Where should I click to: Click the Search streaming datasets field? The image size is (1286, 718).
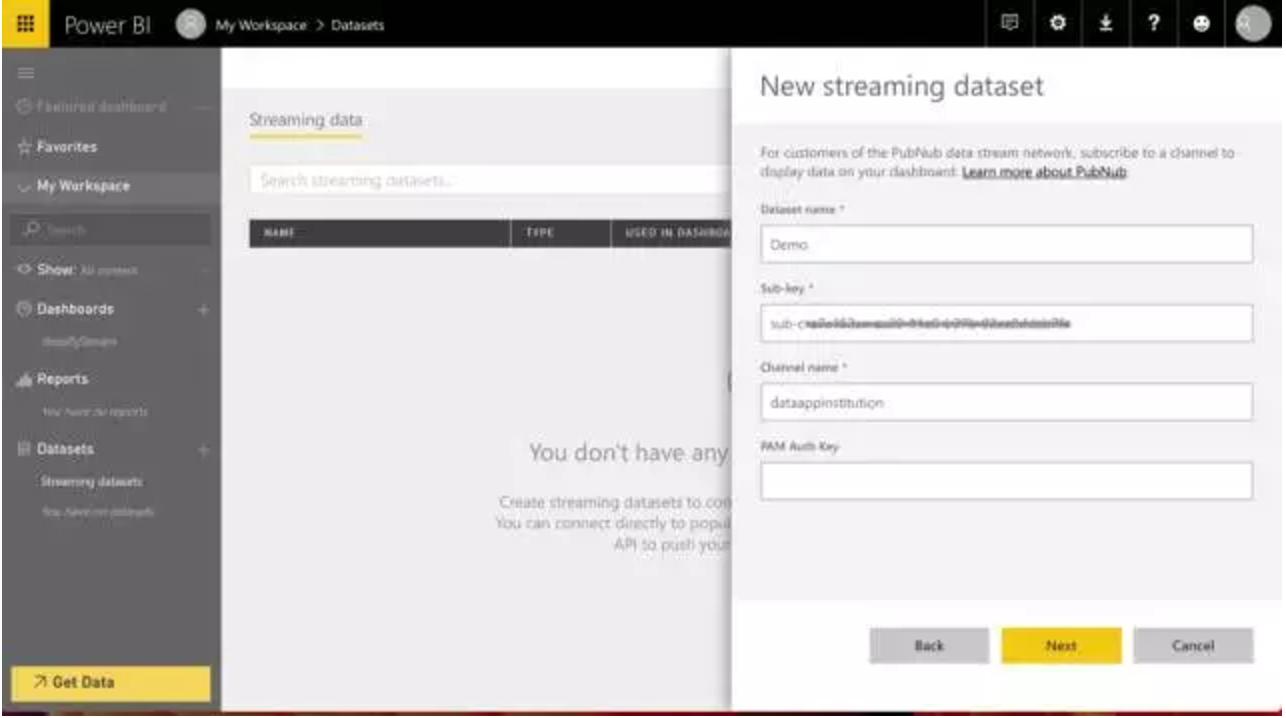point(490,181)
